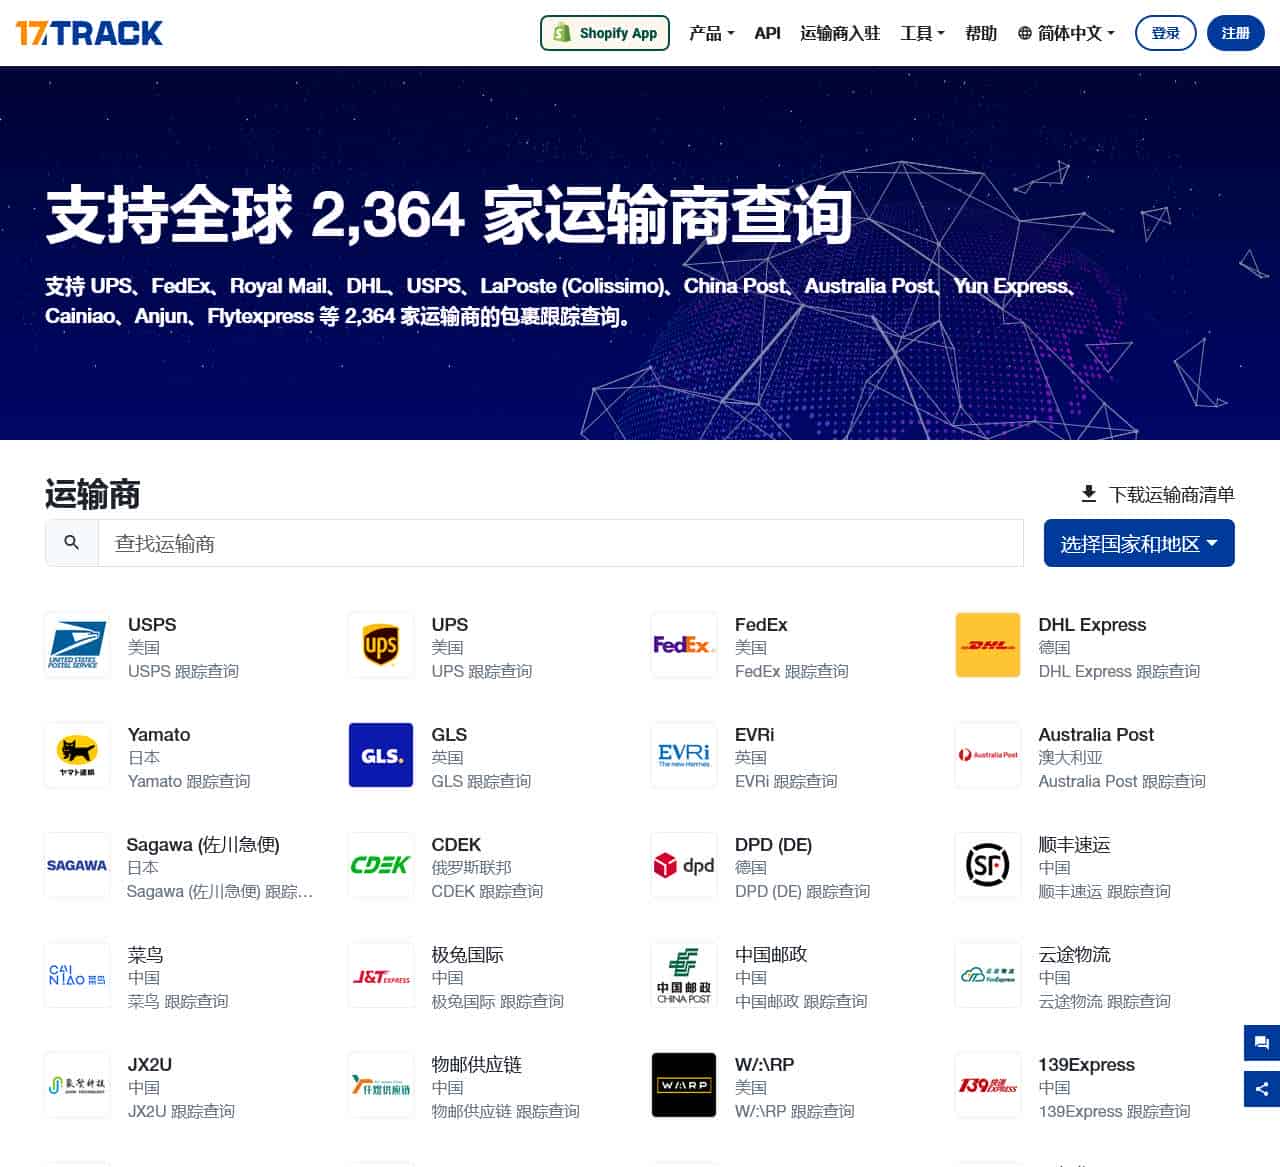Click the Shopify App button
The height and width of the screenshot is (1167, 1280).
click(605, 33)
